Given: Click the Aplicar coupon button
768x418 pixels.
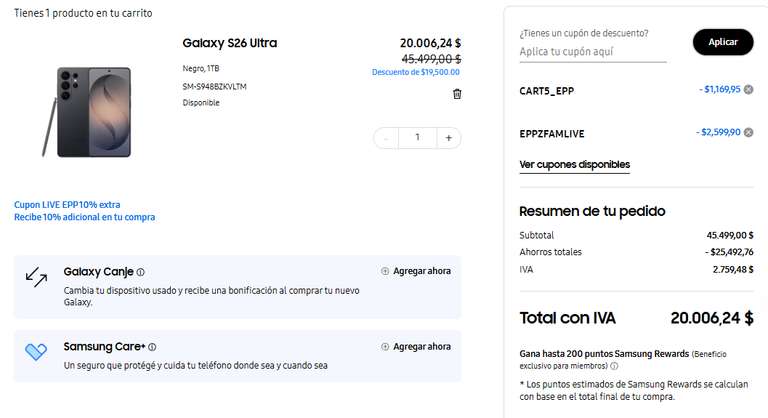Looking at the screenshot, I should (723, 42).
